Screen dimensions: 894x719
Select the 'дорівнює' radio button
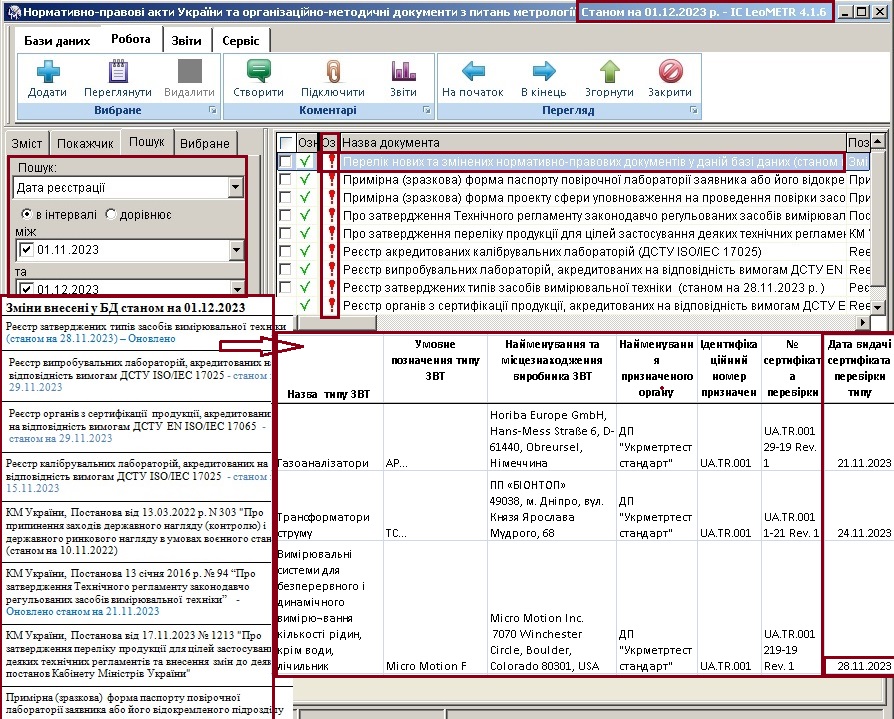click(111, 214)
